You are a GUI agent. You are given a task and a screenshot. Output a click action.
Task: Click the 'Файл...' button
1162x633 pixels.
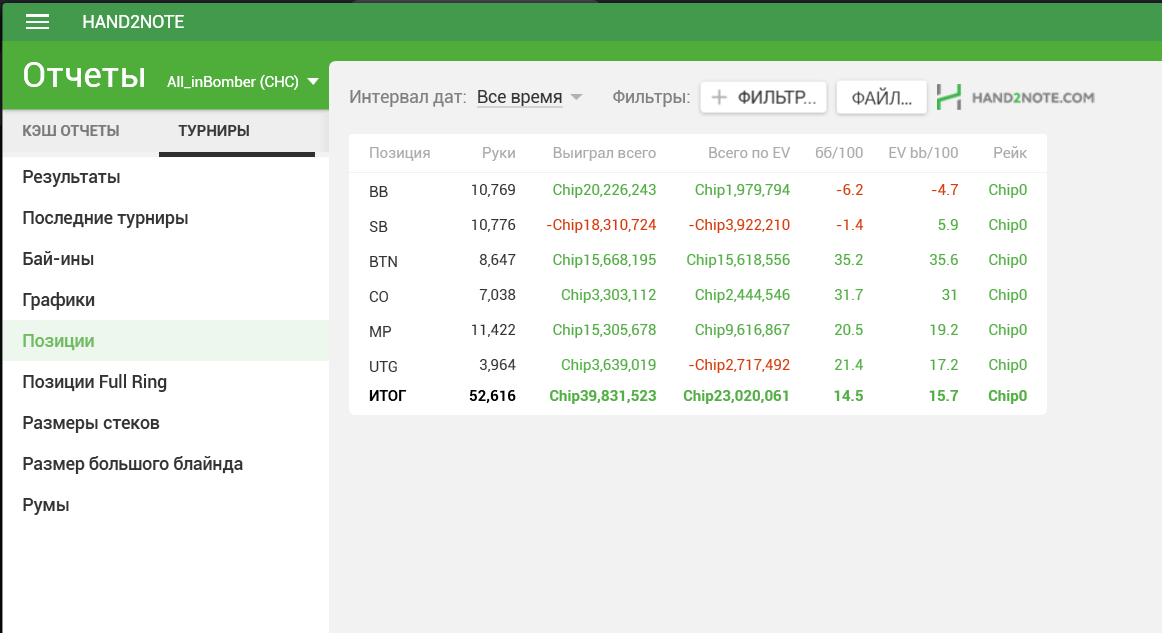pyautogui.click(x=881, y=97)
